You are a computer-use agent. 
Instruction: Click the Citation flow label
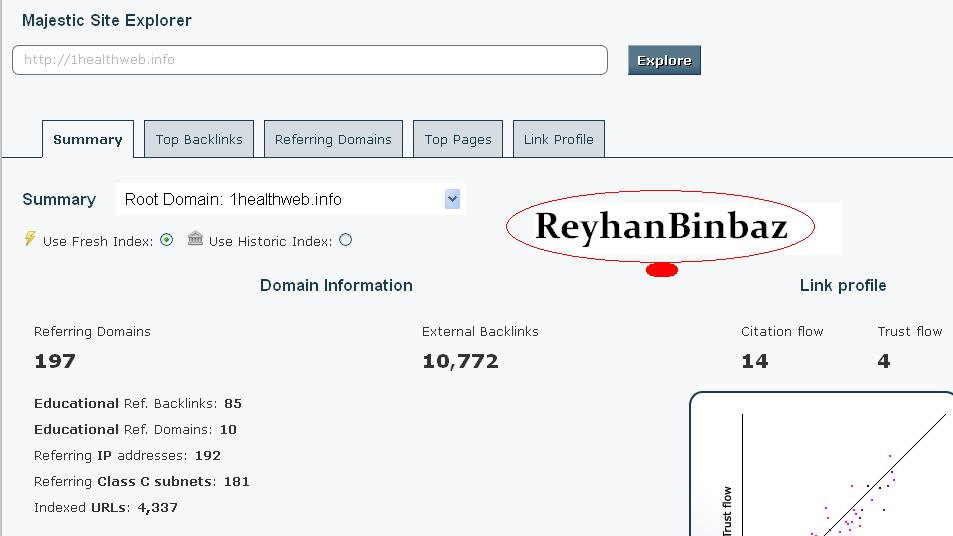click(x=782, y=331)
